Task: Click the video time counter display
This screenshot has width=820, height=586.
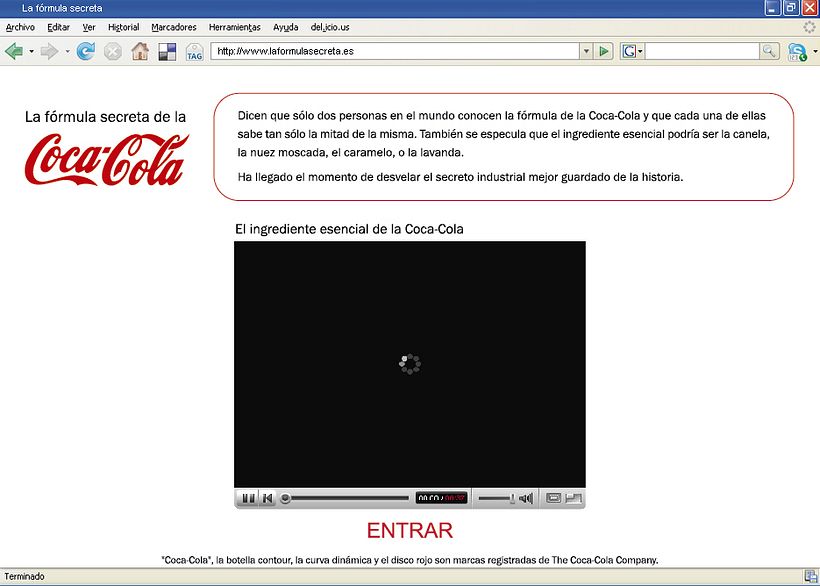Action: [x=441, y=498]
